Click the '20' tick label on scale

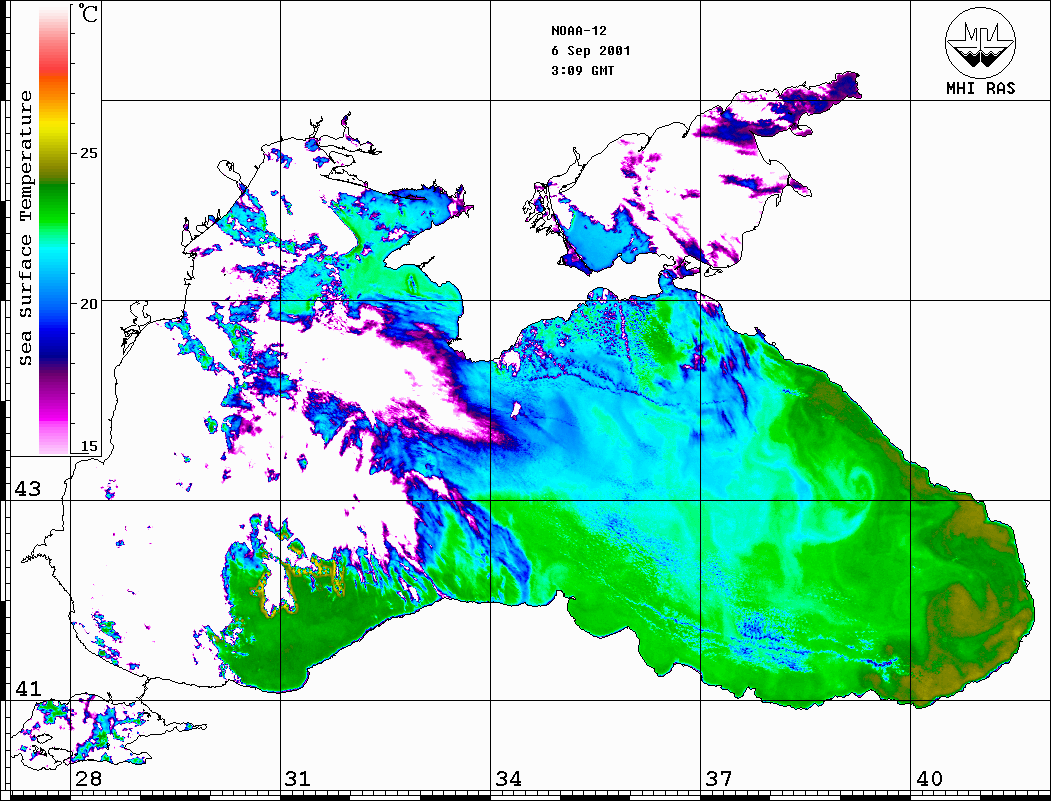tap(88, 304)
